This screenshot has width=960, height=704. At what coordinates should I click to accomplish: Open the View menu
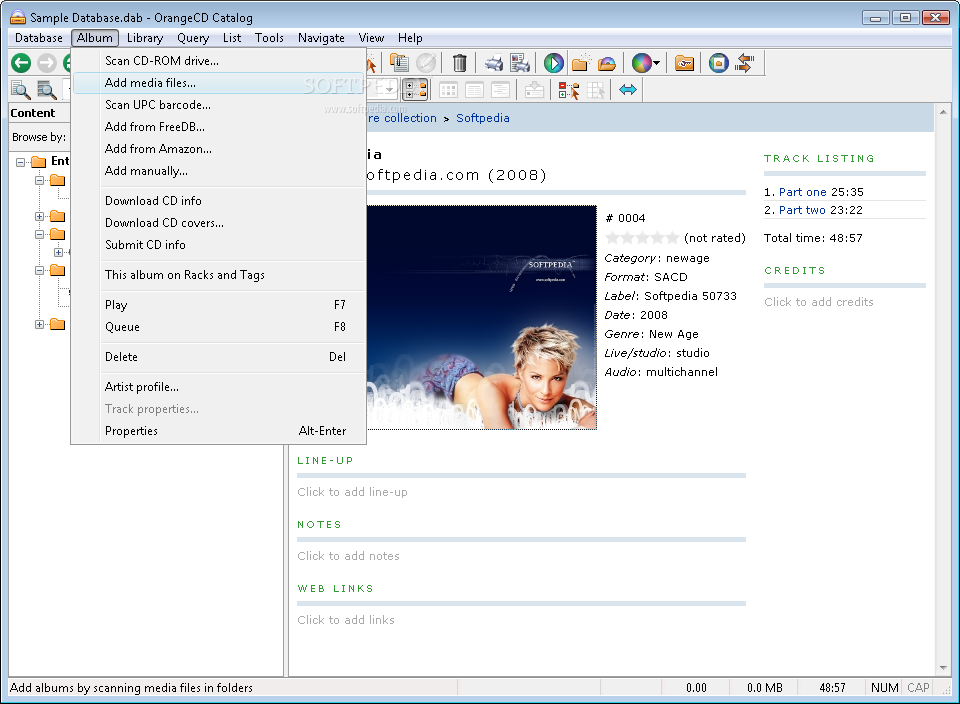point(371,38)
